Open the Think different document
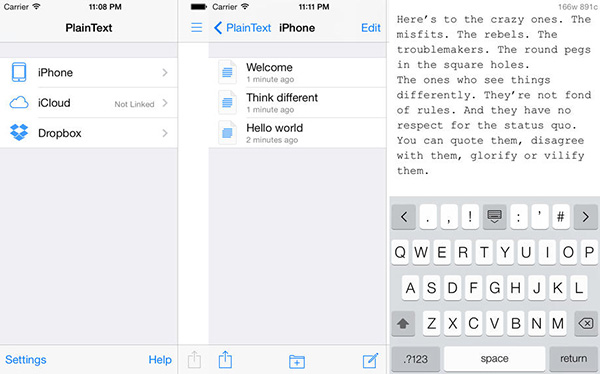This screenshot has width=600, height=374. [297, 103]
